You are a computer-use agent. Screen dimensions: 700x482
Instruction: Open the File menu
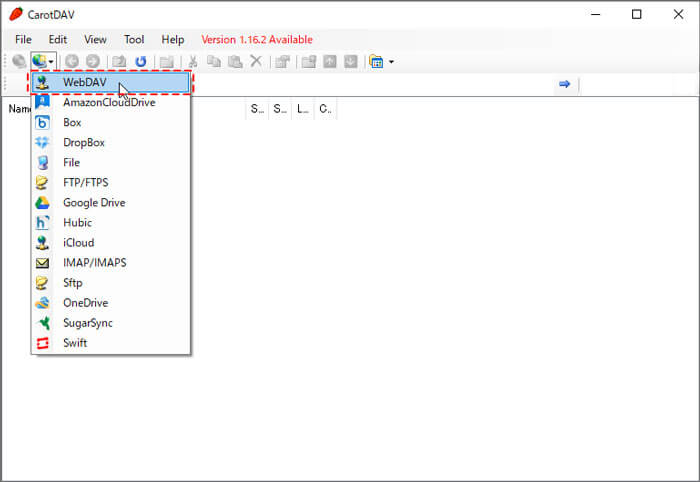point(23,40)
